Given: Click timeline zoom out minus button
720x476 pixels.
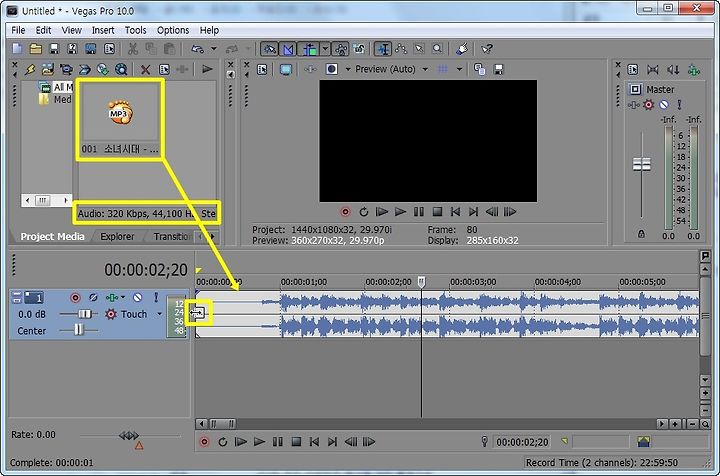Looking at the screenshot, I should (692, 424).
